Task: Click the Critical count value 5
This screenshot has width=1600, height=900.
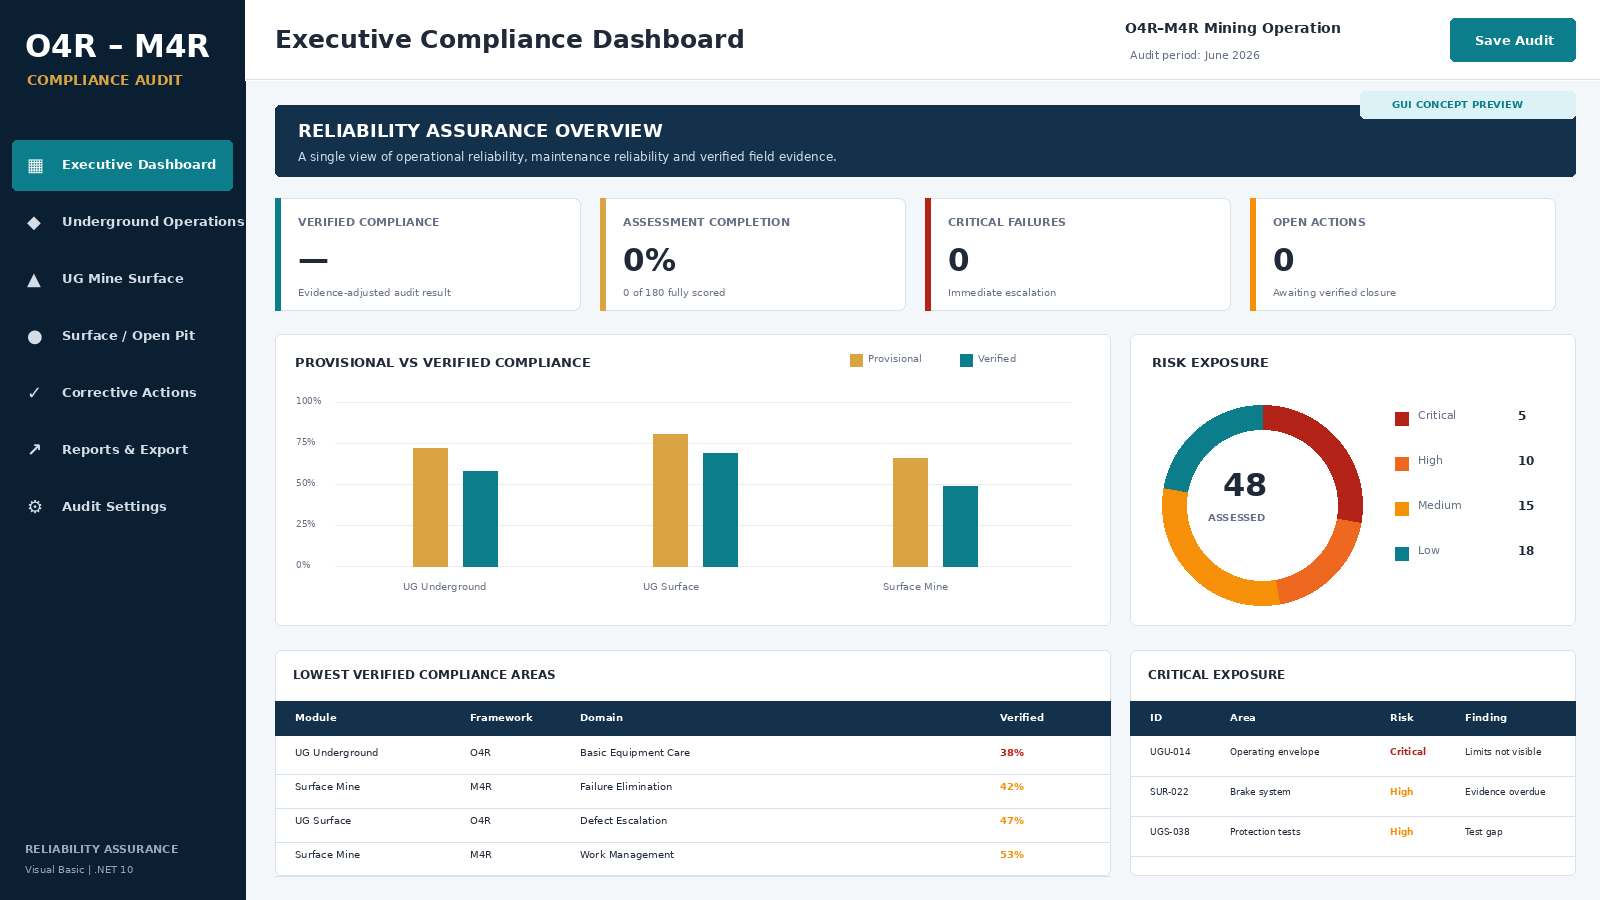Action: (1522, 416)
